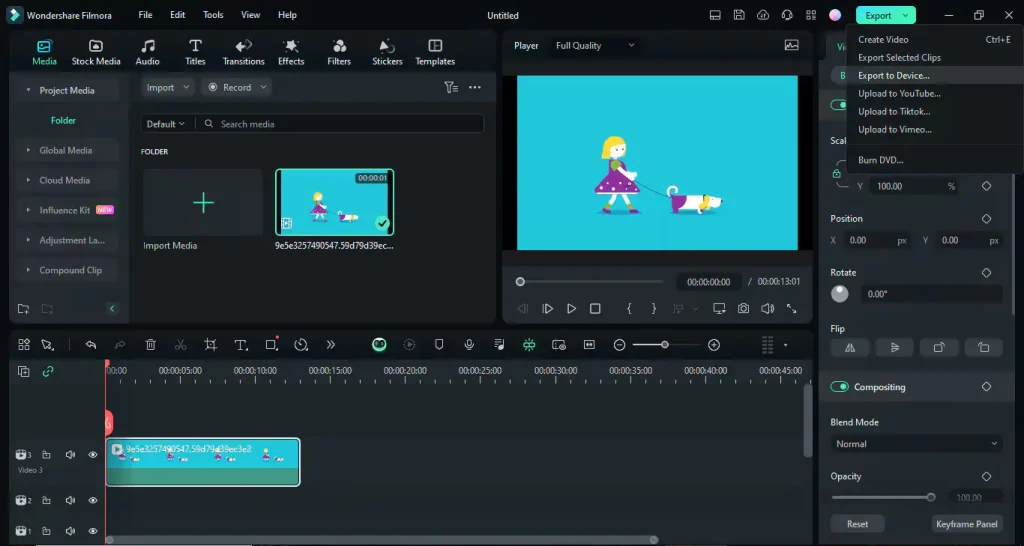Open the Stickers tab
Viewport: 1024px width, 546px height.
click(387, 52)
